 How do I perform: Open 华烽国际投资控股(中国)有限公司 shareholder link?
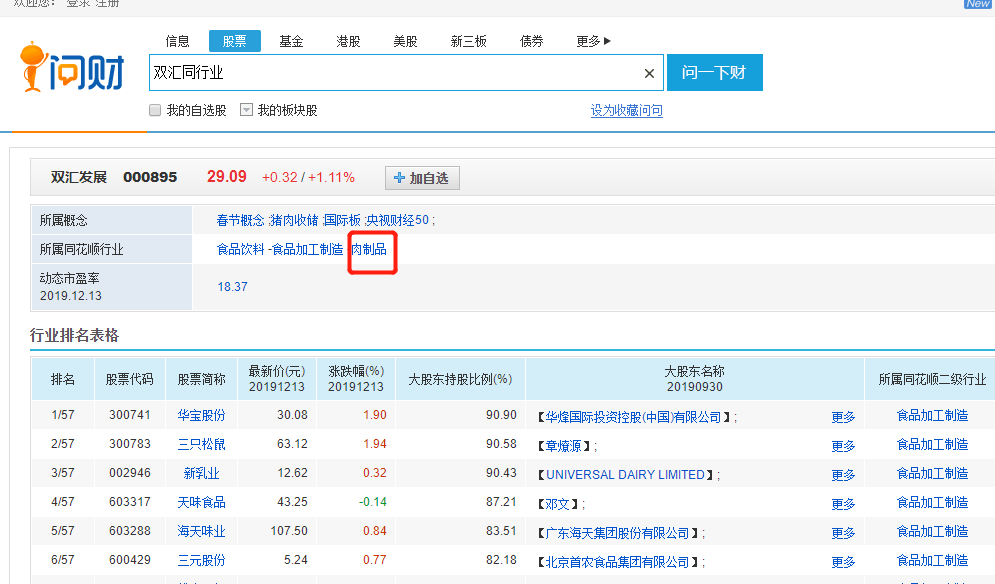(633, 417)
